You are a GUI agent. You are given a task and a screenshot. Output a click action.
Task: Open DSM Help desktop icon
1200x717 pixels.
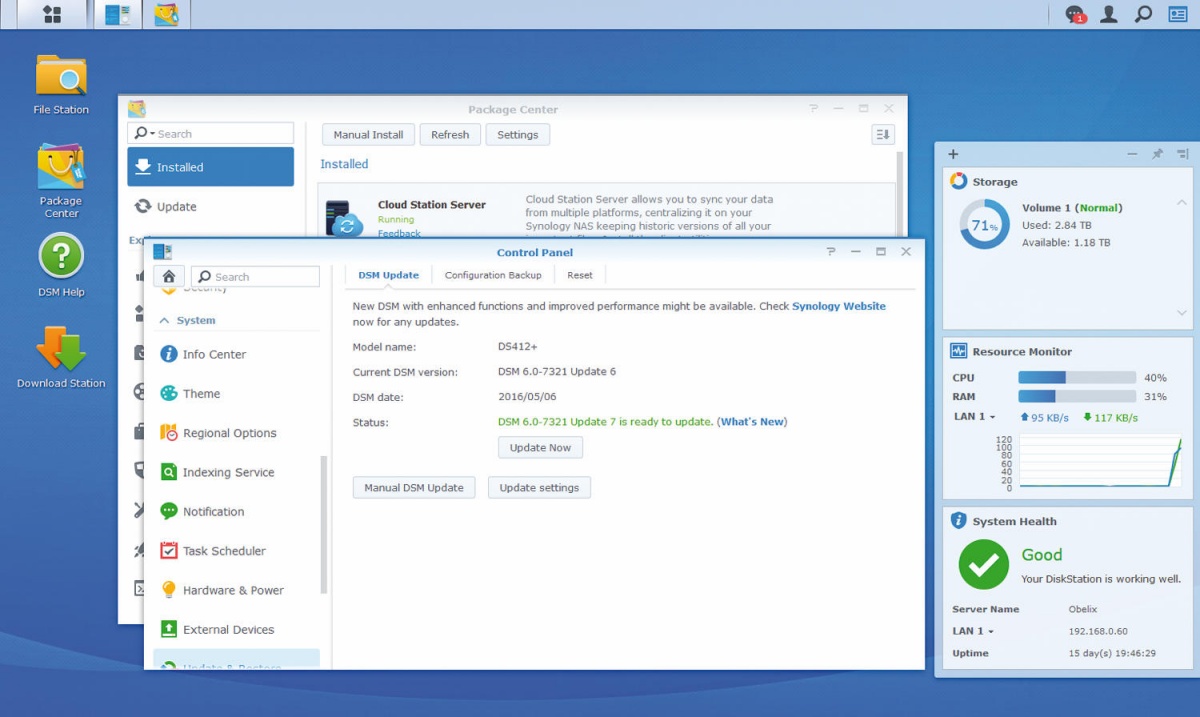[61, 265]
